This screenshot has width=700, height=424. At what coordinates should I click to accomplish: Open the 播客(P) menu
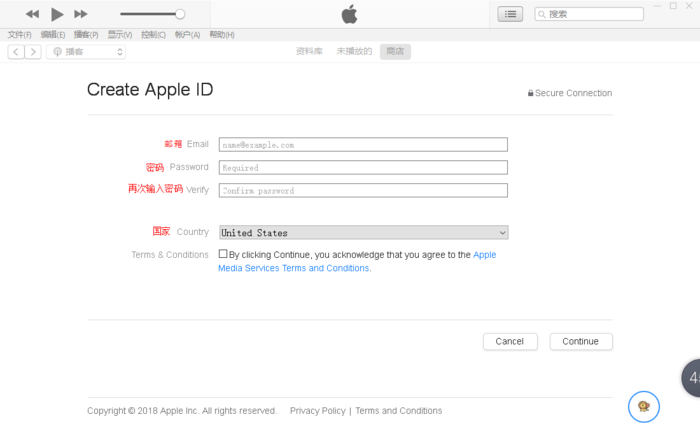(x=86, y=34)
